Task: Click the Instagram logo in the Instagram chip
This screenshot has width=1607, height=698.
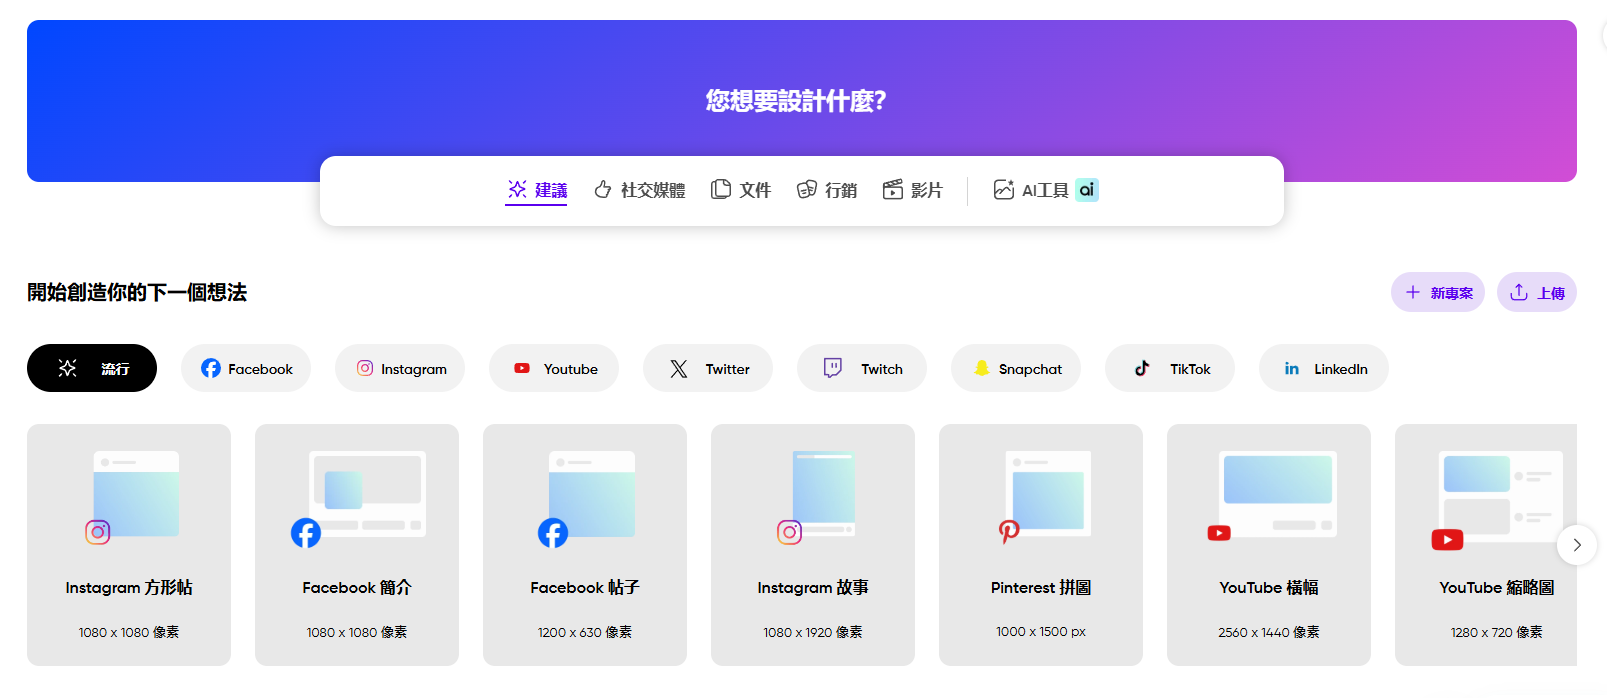Action: (365, 368)
